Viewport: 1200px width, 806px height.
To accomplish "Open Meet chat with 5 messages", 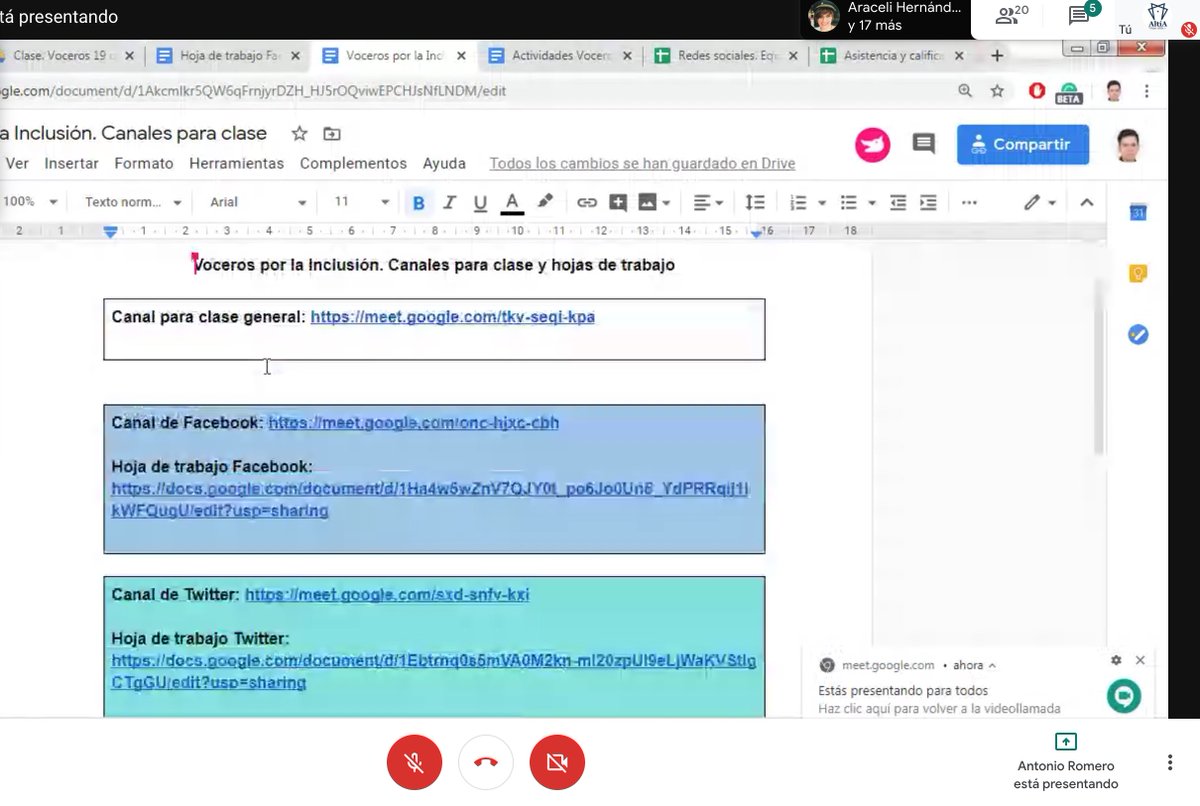I will [x=1083, y=14].
